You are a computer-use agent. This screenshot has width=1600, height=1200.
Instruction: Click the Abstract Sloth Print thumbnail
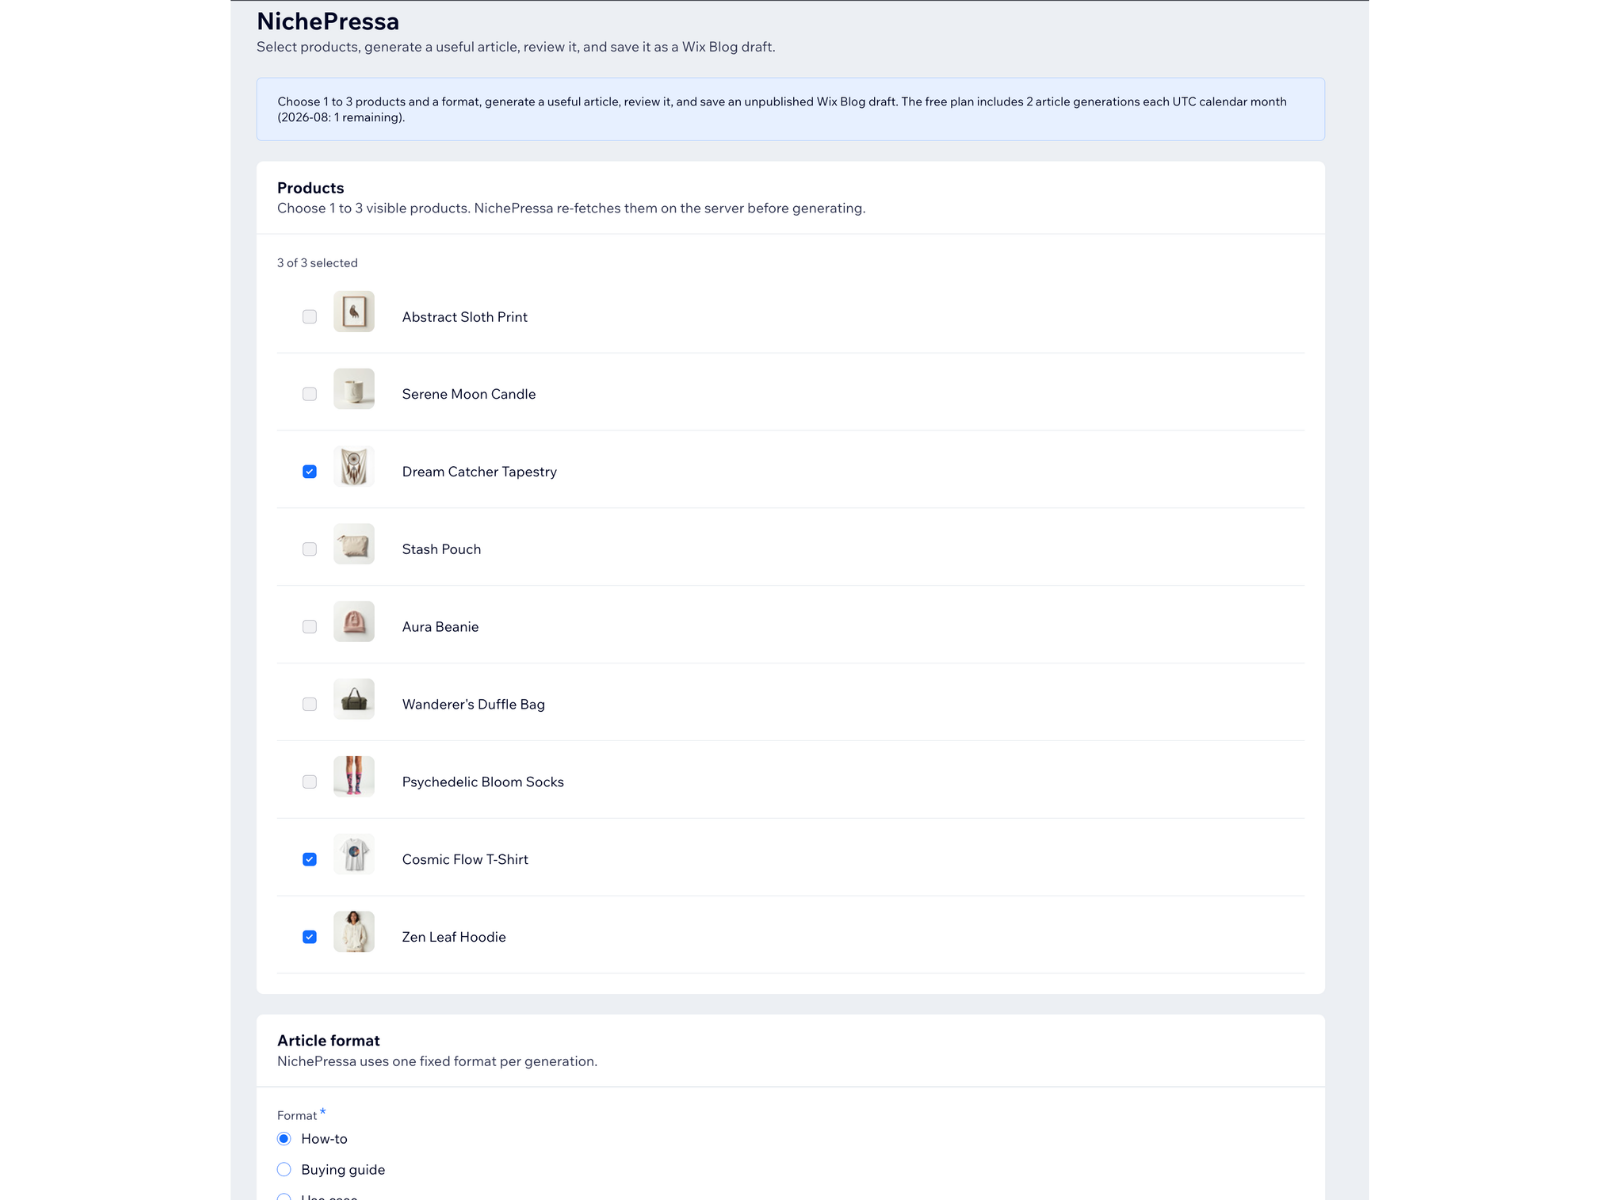pos(354,312)
